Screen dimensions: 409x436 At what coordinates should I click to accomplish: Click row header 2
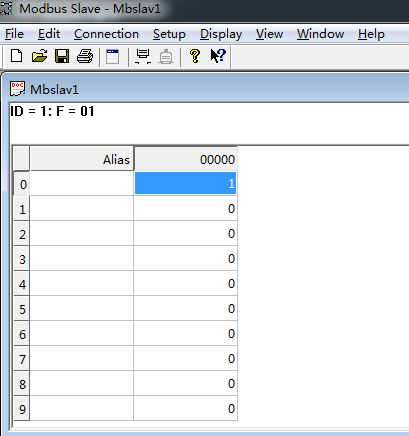pyautogui.click(x=22, y=234)
